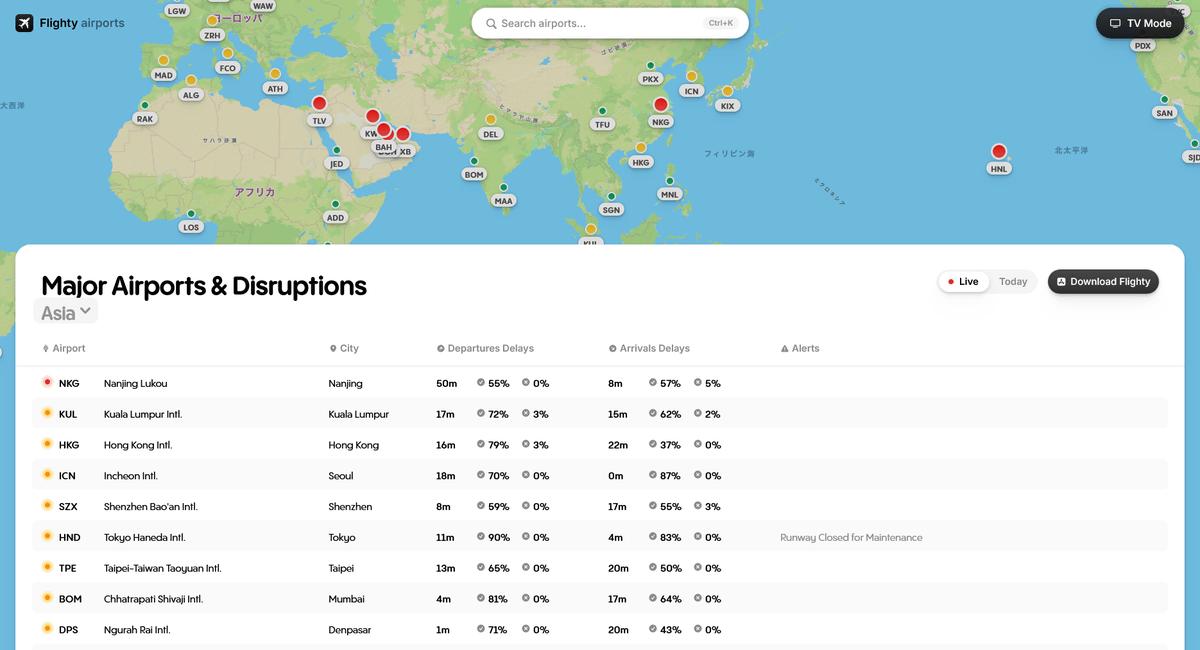Image resolution: width=1200 pixels, height=650 pixels.
Task: Click the Flighty airplane logo icon
Action: 24,23
